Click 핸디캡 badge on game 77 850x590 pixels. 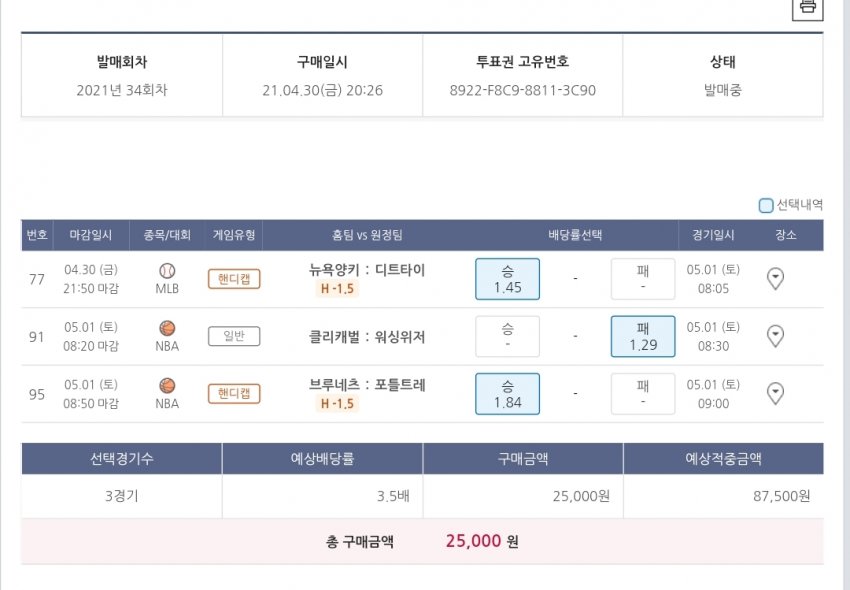point(234,279)
